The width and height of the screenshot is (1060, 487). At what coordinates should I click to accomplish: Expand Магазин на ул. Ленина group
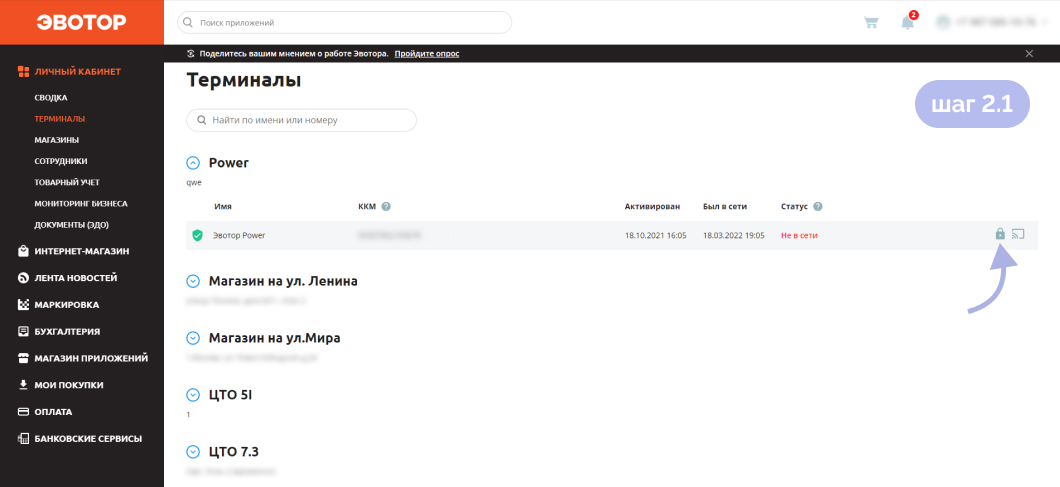[x=193, y=281]
